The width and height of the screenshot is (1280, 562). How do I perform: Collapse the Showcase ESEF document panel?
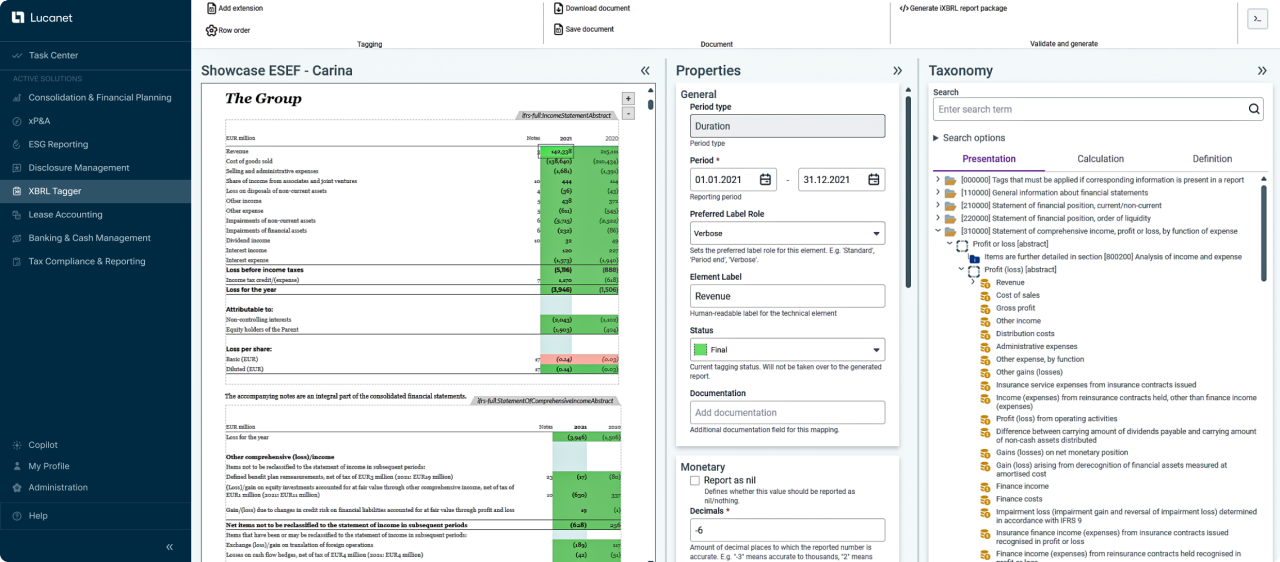pos(645,71)
